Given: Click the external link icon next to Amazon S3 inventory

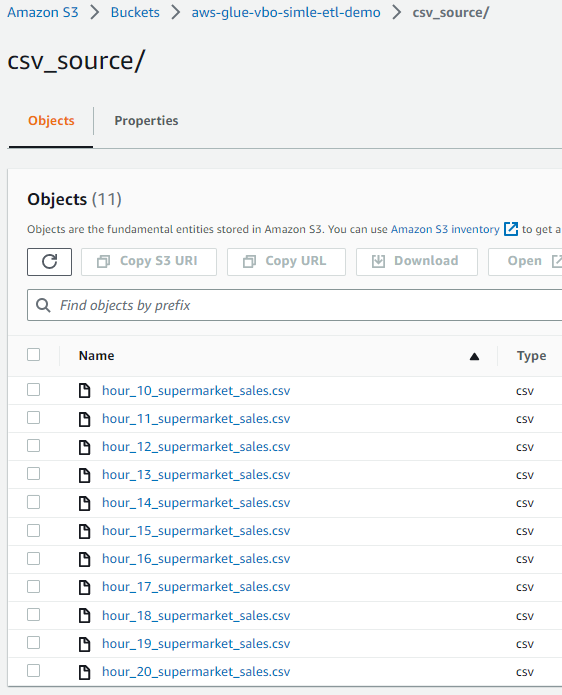Looking at the screenshot, I should pyautogui.click(x=511, y=229).
